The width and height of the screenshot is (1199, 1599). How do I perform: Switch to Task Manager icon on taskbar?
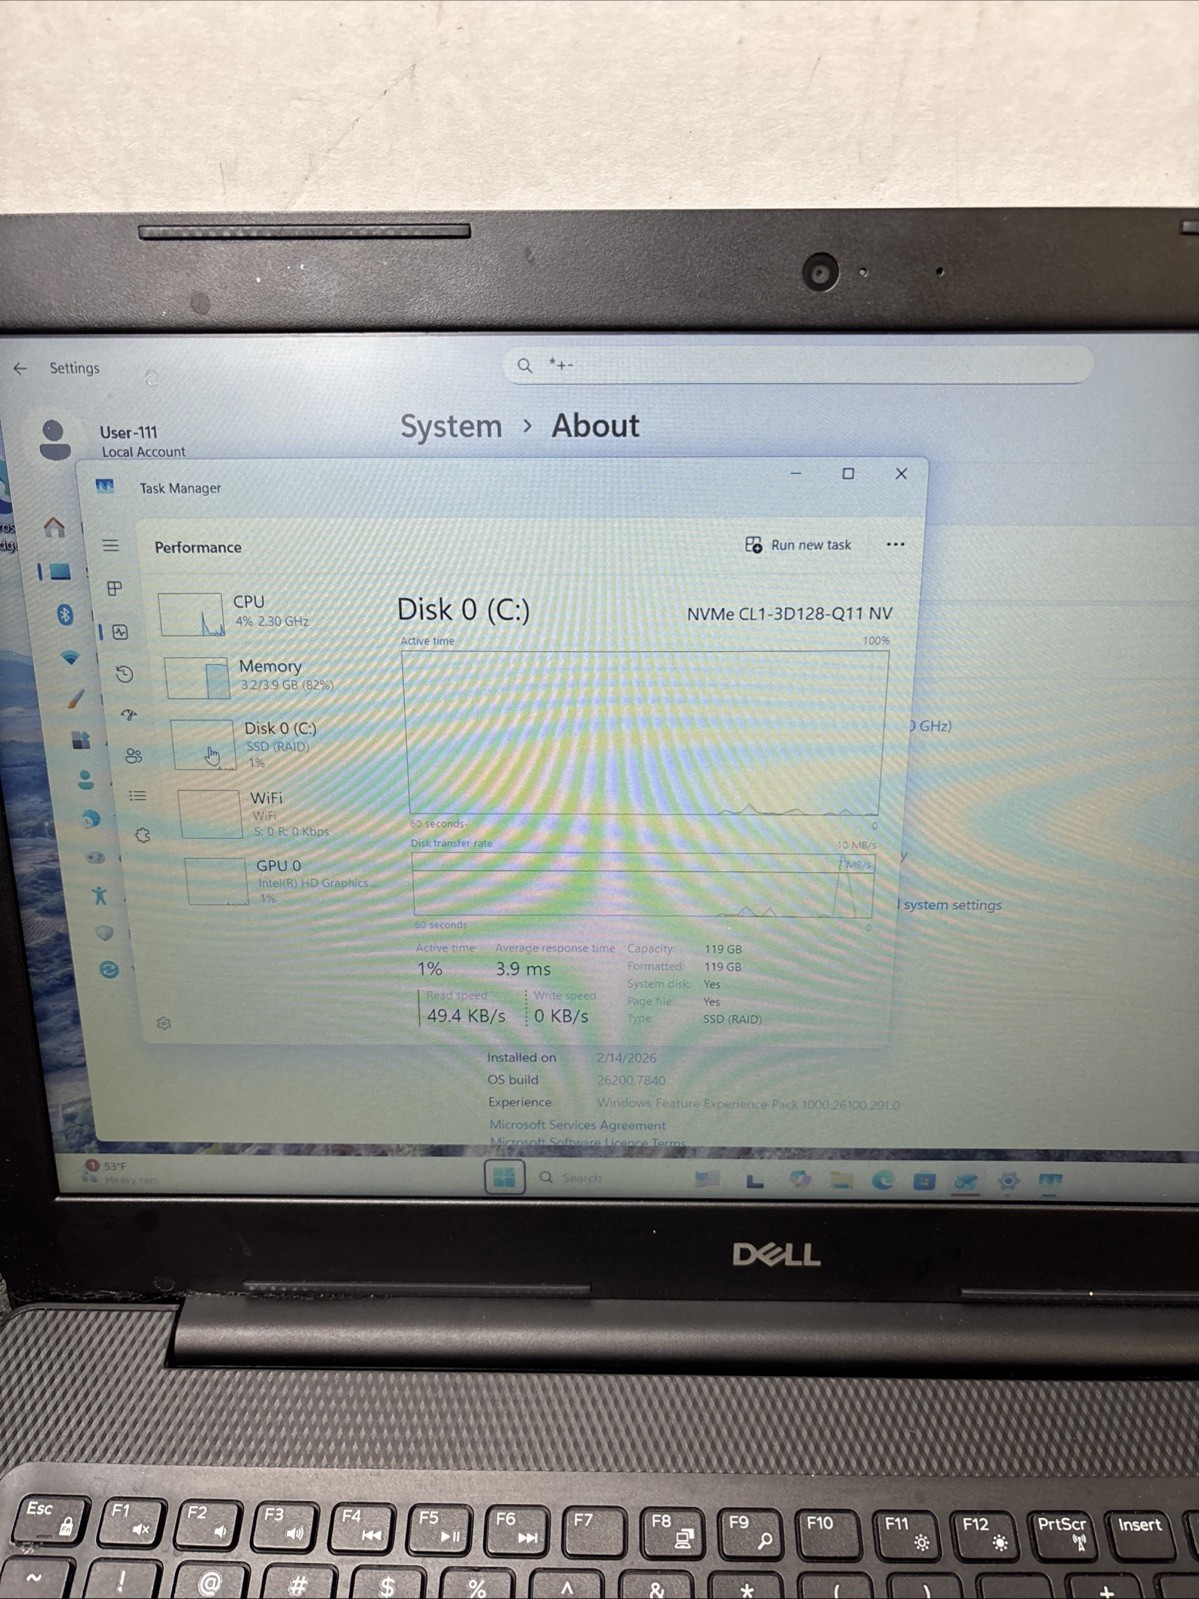(x=1050, y=1182)
